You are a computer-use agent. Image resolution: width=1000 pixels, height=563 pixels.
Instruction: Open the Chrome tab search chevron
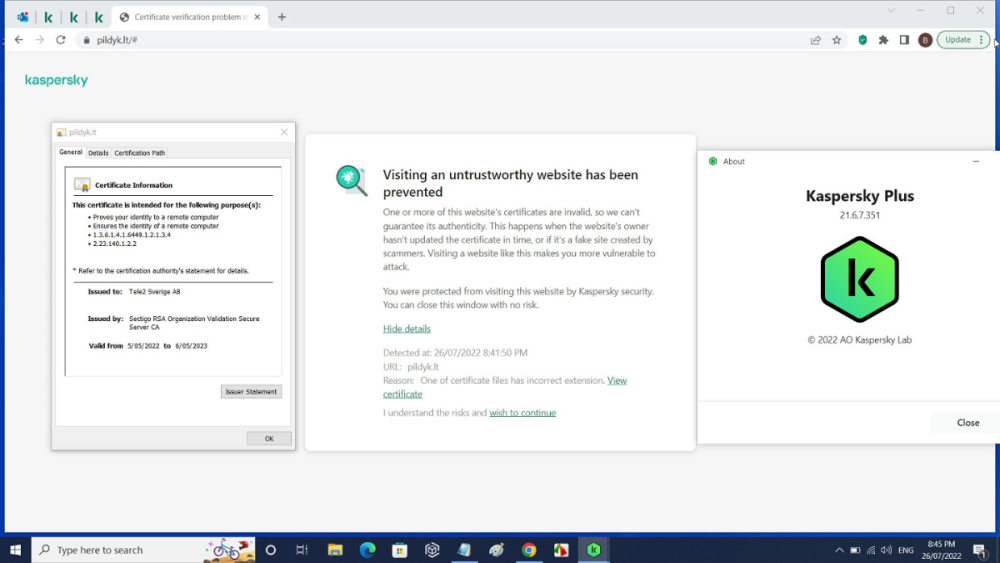(x=891, y=11)
